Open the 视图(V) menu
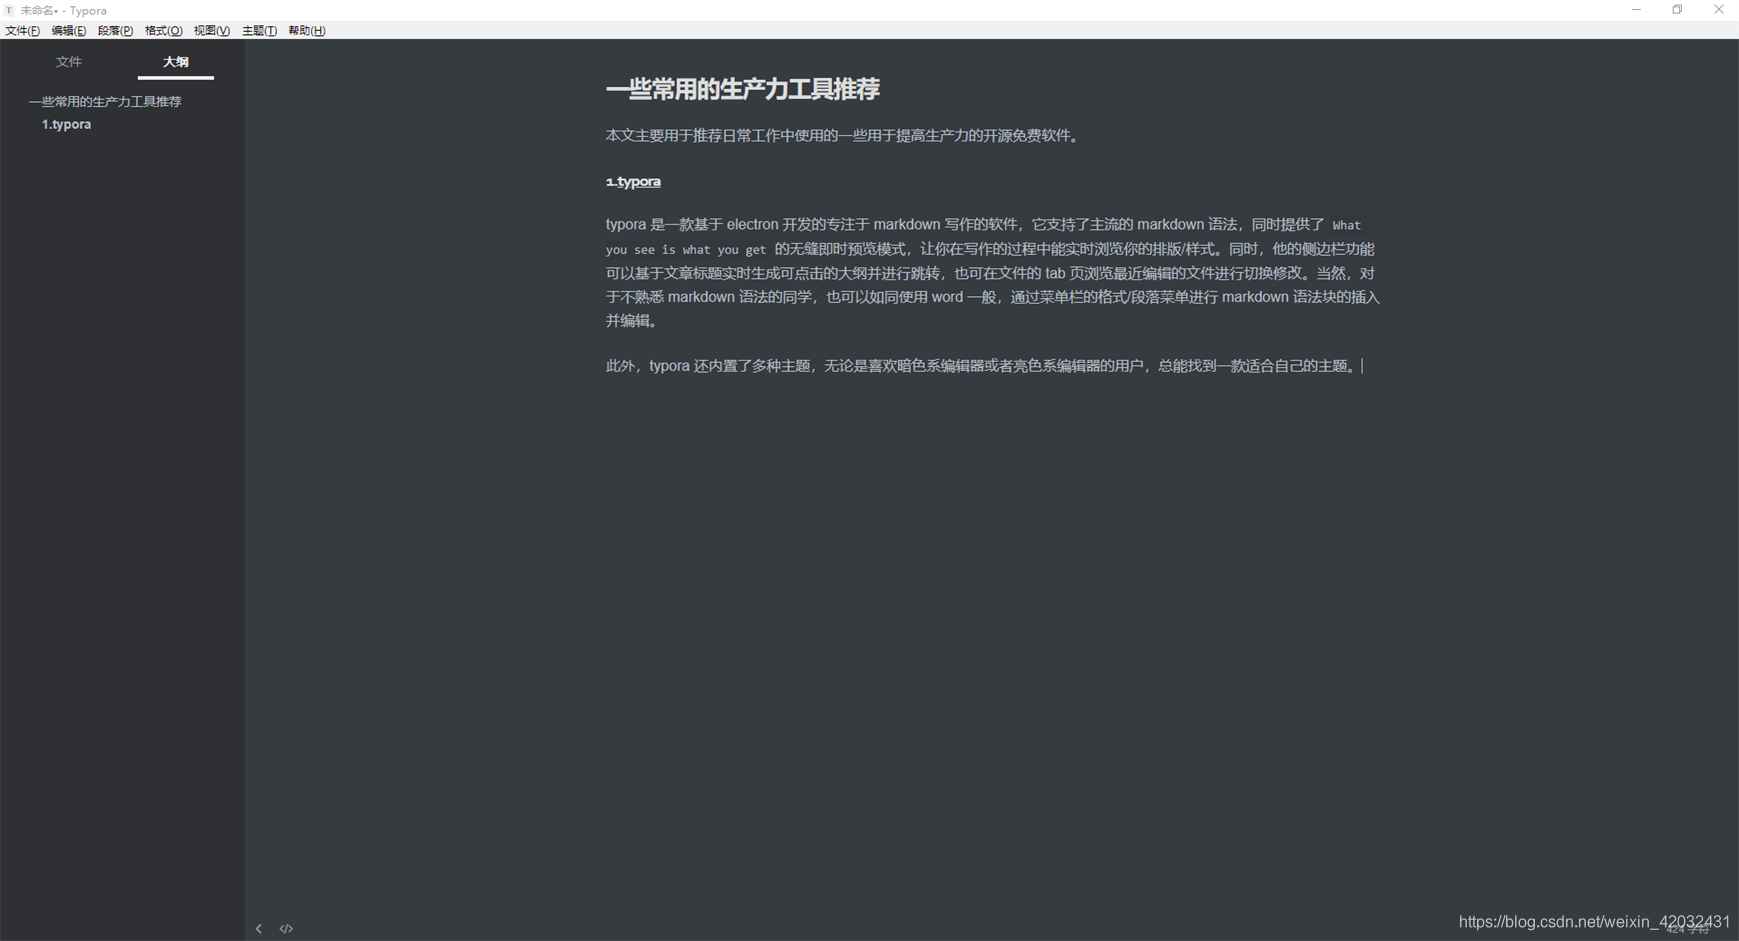The image size is (1739, 941). 211,31
